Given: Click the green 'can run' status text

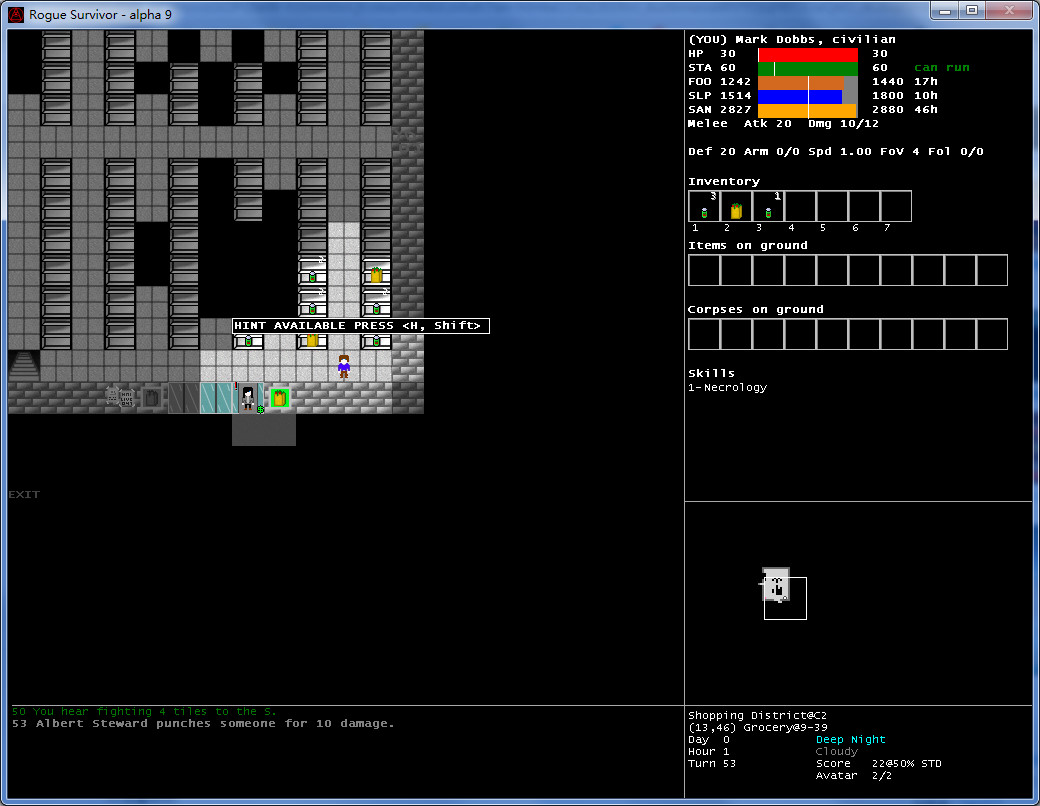Looking at the screenshot, I should 942,68.
